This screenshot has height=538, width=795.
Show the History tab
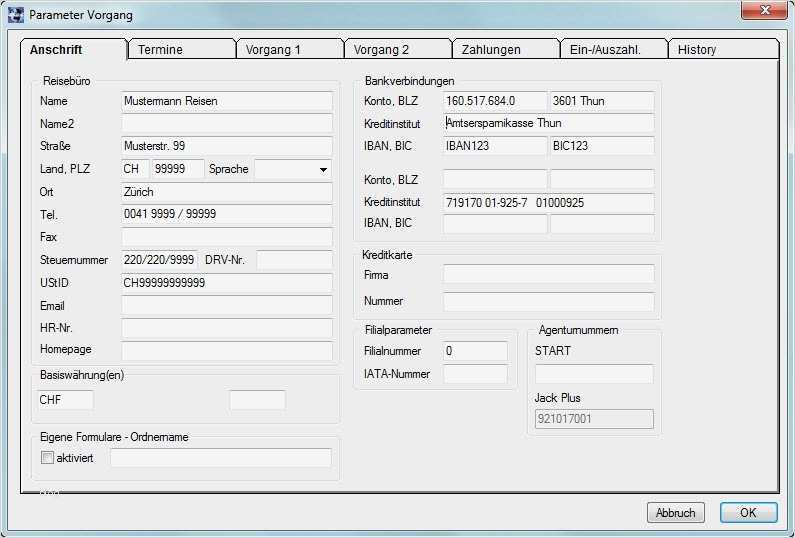(x=724, y=50)
